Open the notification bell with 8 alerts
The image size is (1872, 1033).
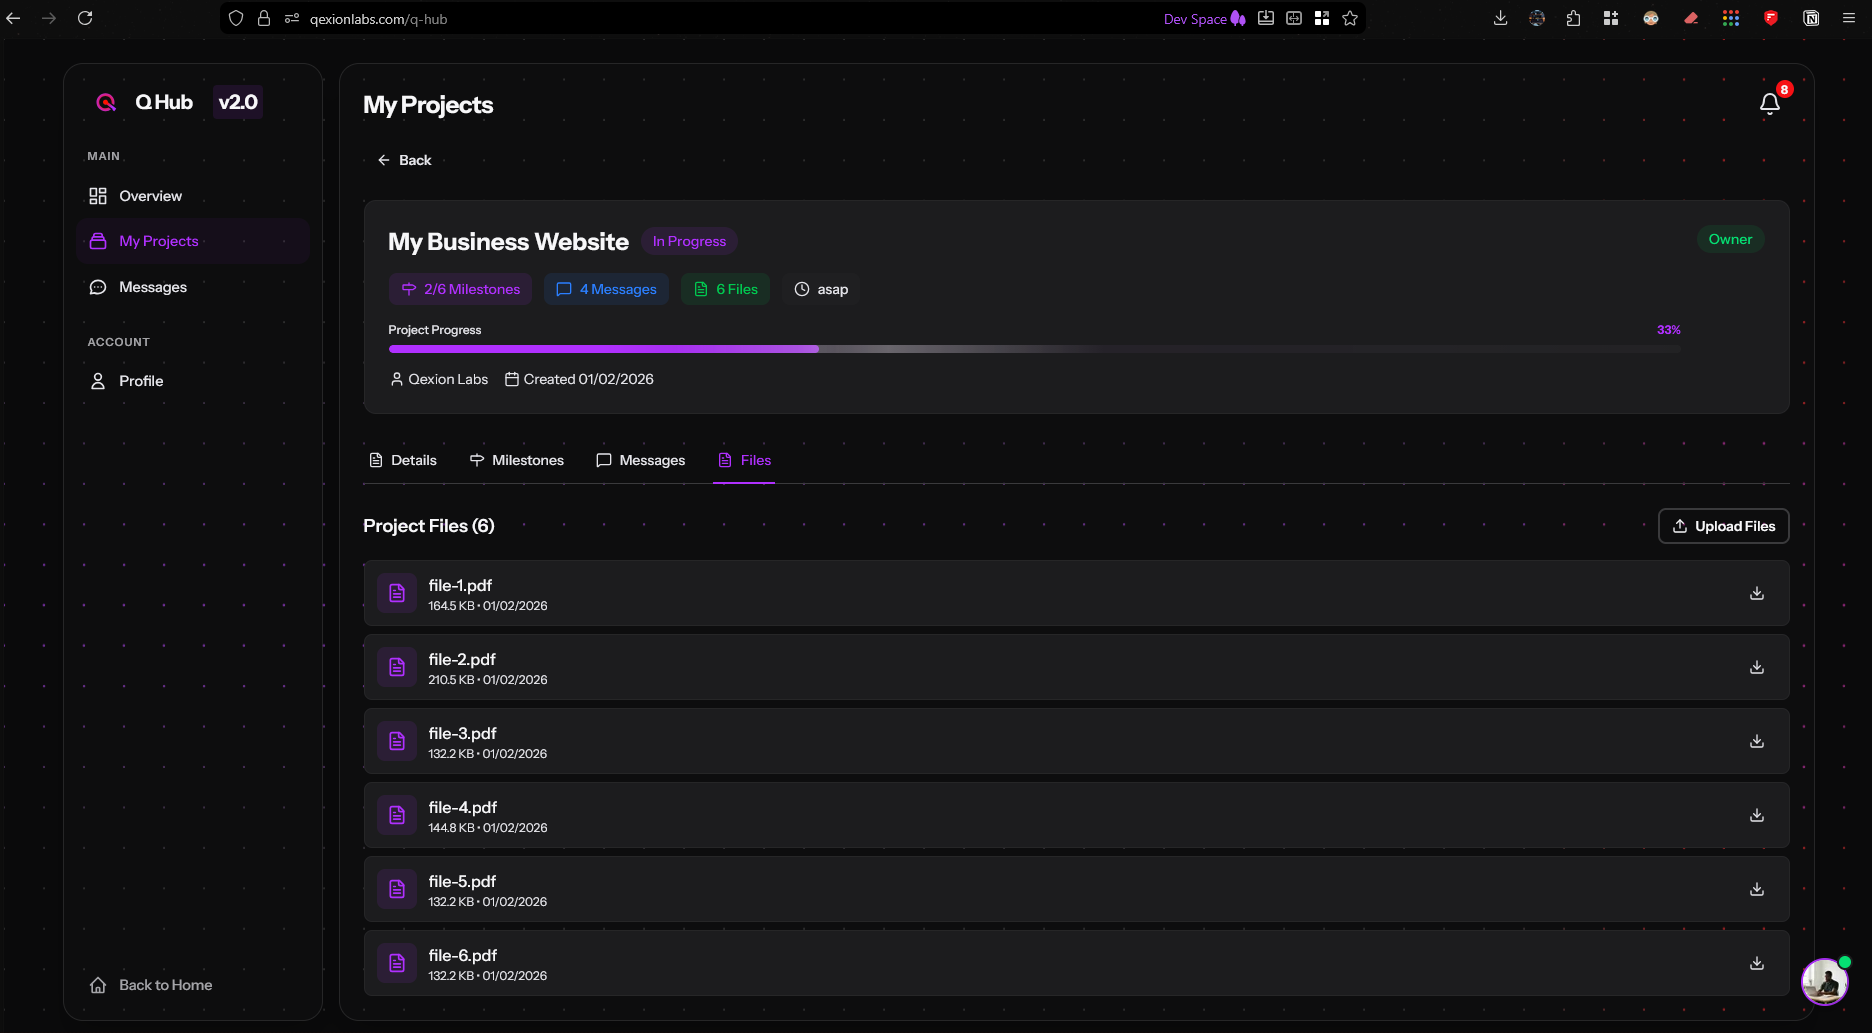(x=1770, y=102)
